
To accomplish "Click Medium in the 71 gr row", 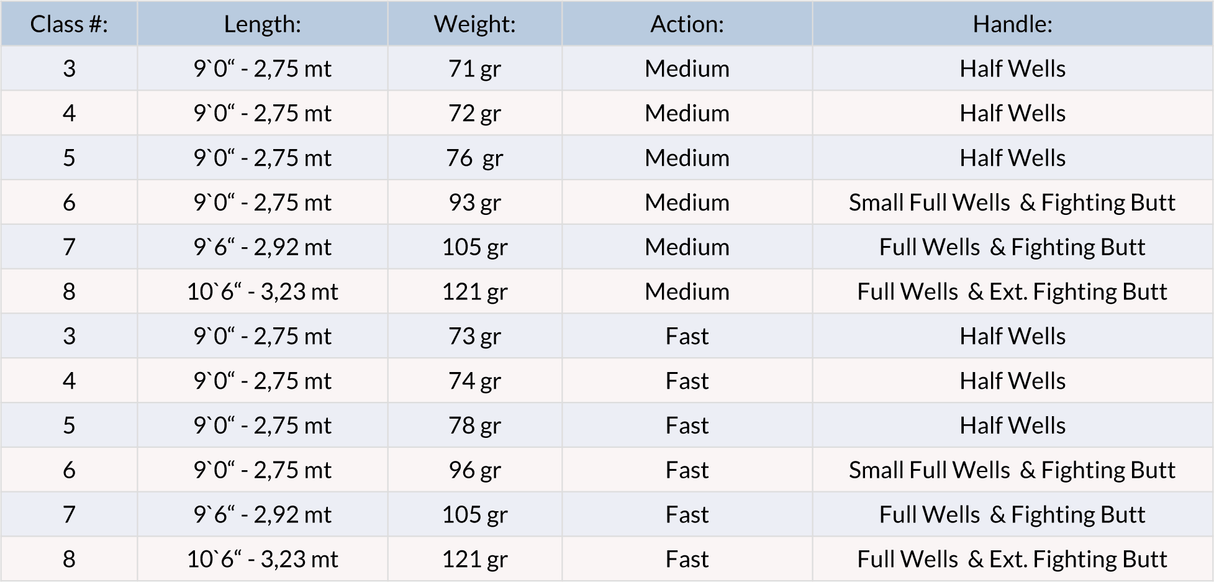I will [x=687, y=69].
